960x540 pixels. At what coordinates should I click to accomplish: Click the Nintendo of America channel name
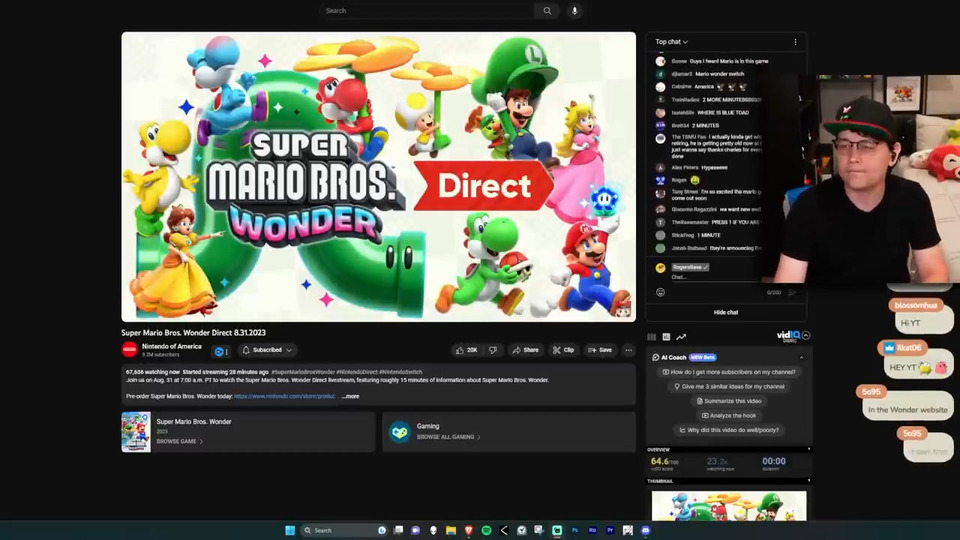pos(171,347)
